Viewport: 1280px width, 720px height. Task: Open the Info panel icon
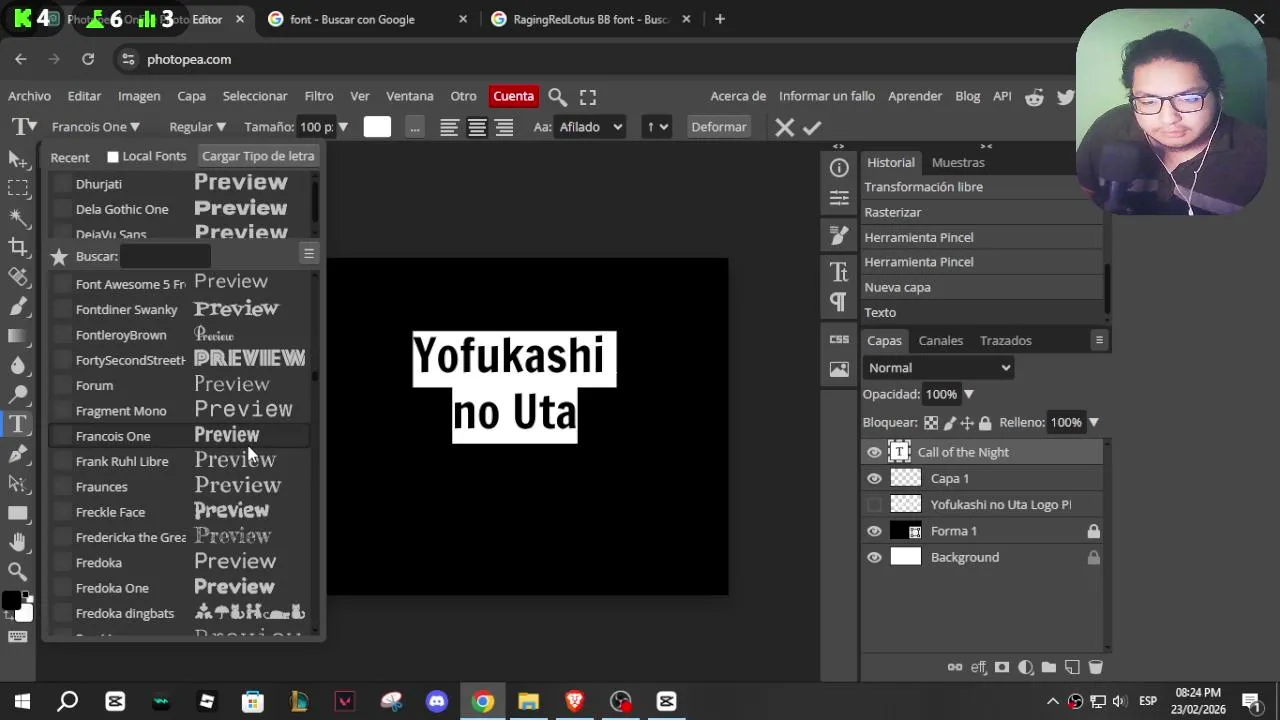click(x=839, y=168)
